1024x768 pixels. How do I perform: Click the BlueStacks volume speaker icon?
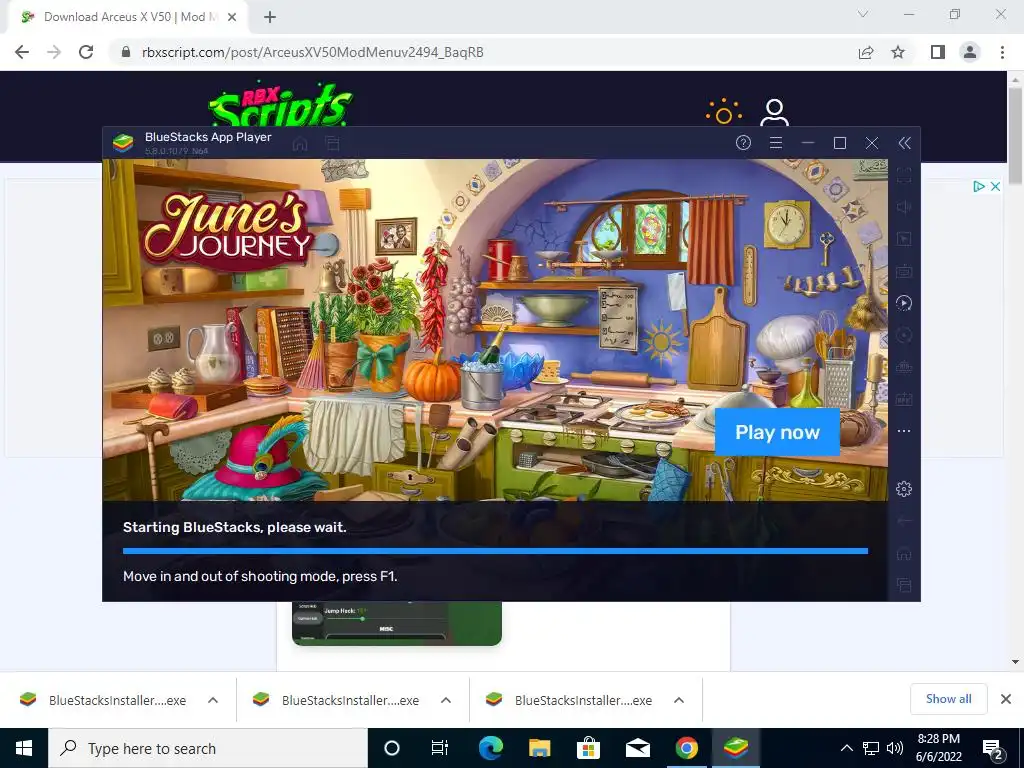(x=904, y=207)
